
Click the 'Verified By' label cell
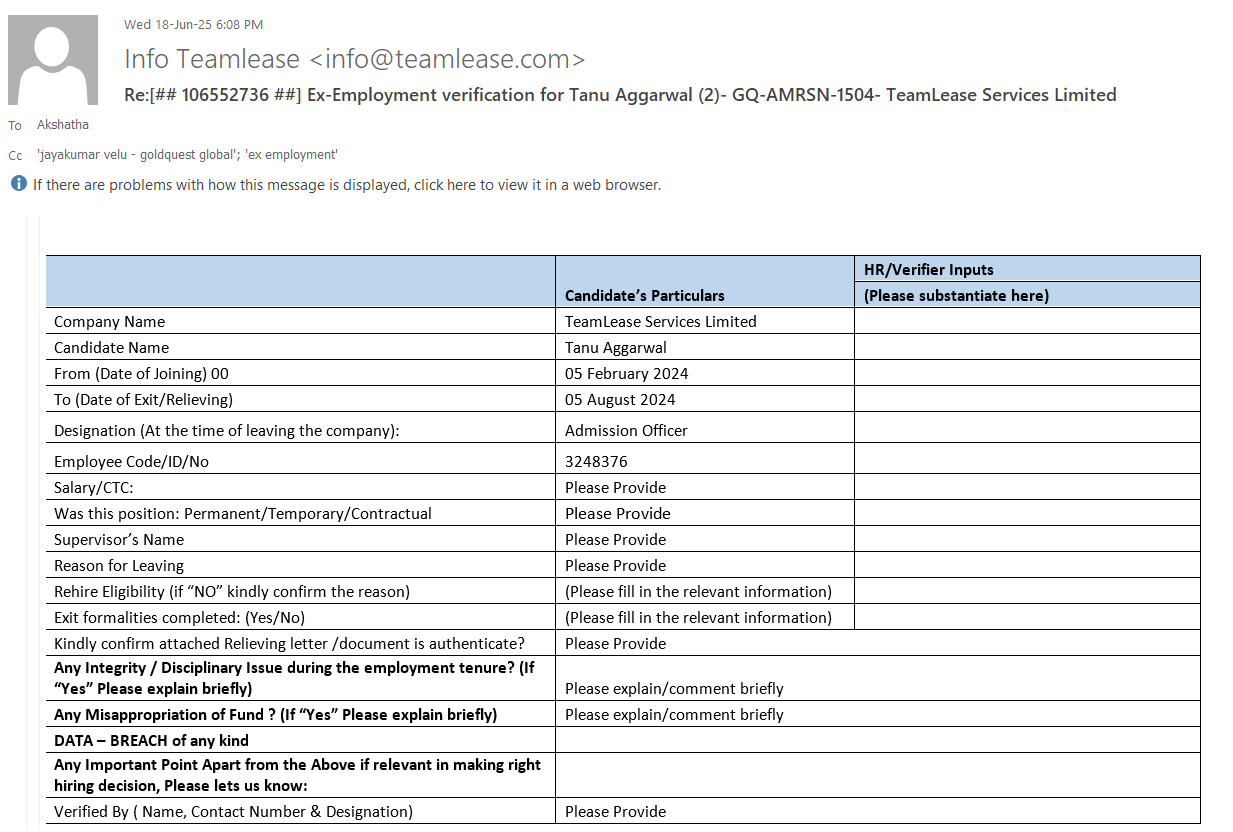click(x=301, y=811)
